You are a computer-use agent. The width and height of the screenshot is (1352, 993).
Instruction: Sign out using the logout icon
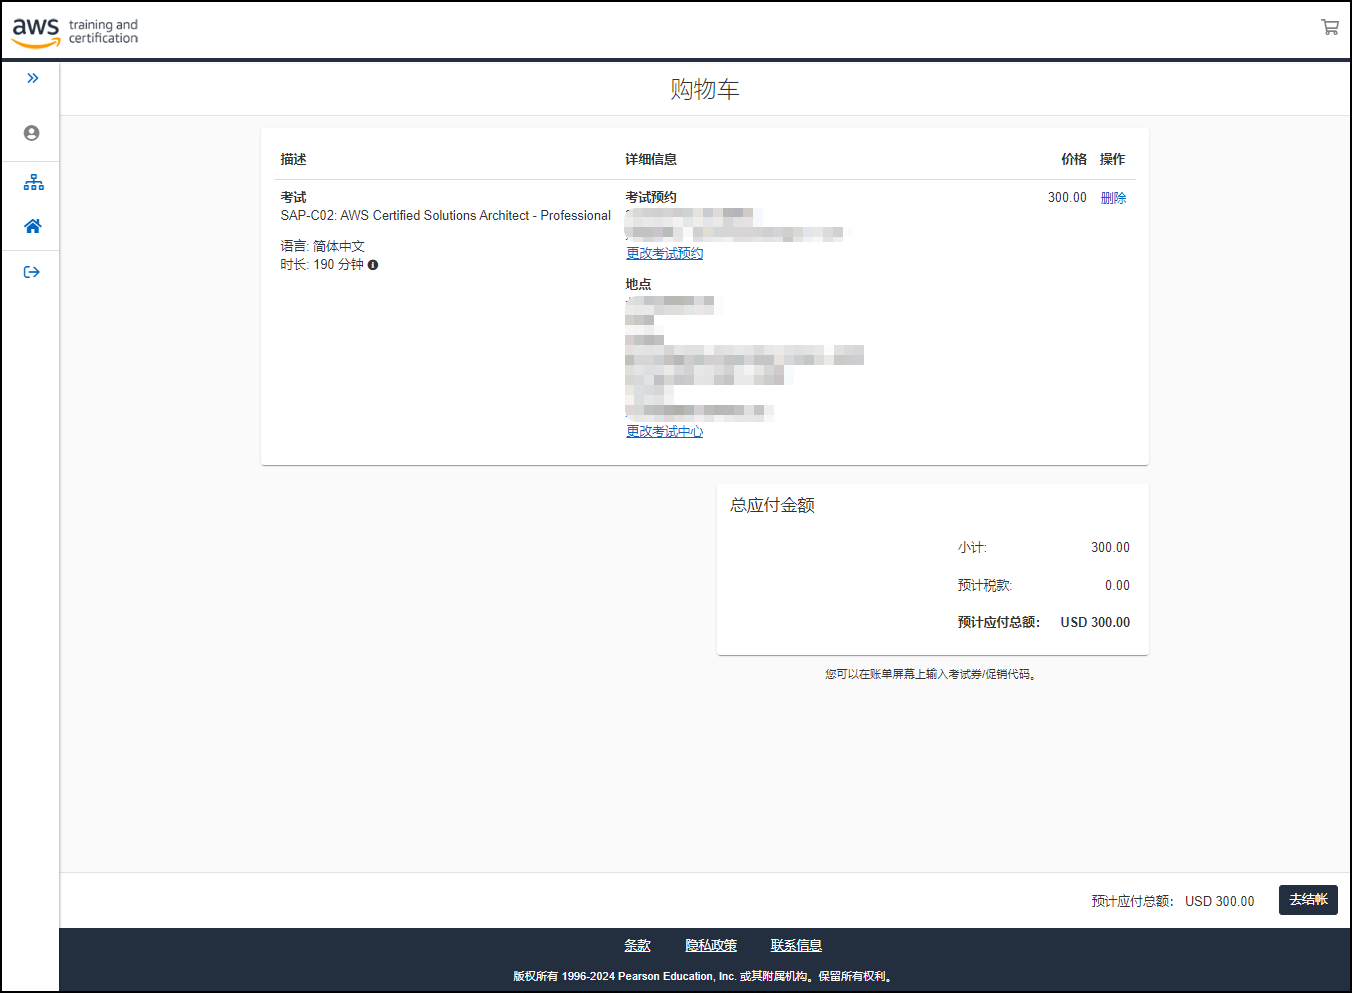32,272
